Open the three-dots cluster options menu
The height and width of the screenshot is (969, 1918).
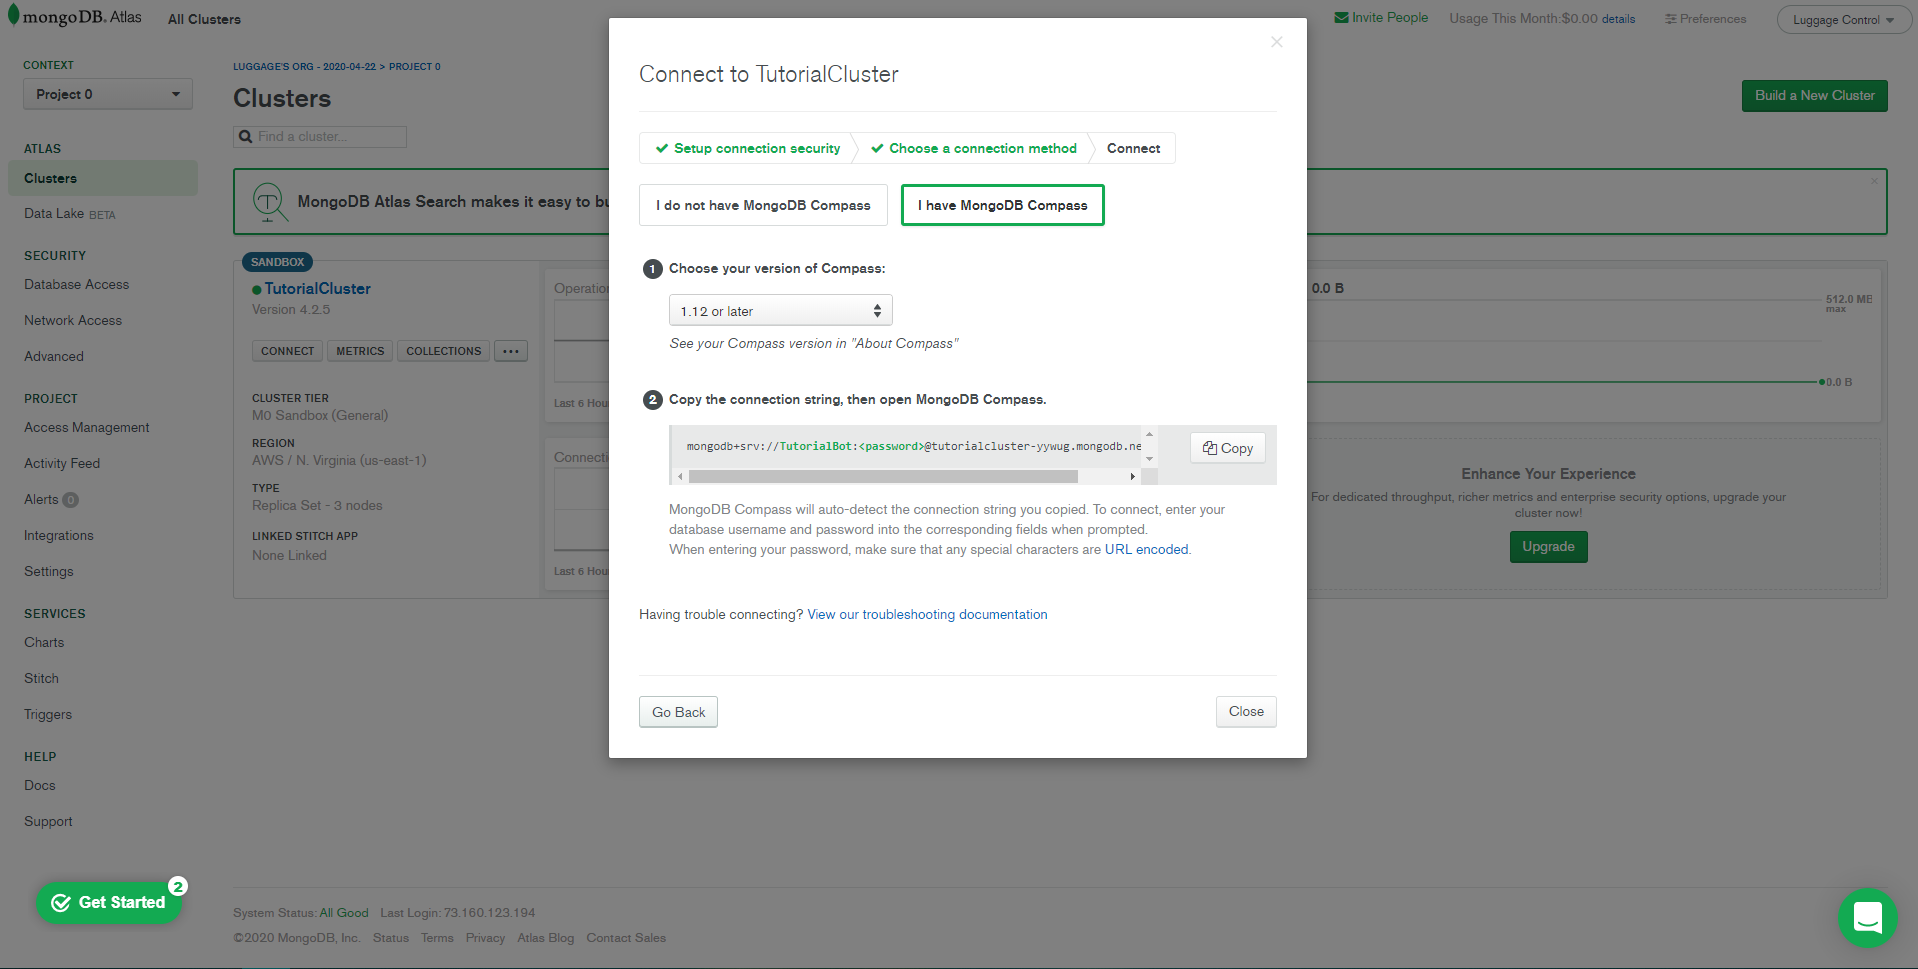tap(511, 351)
